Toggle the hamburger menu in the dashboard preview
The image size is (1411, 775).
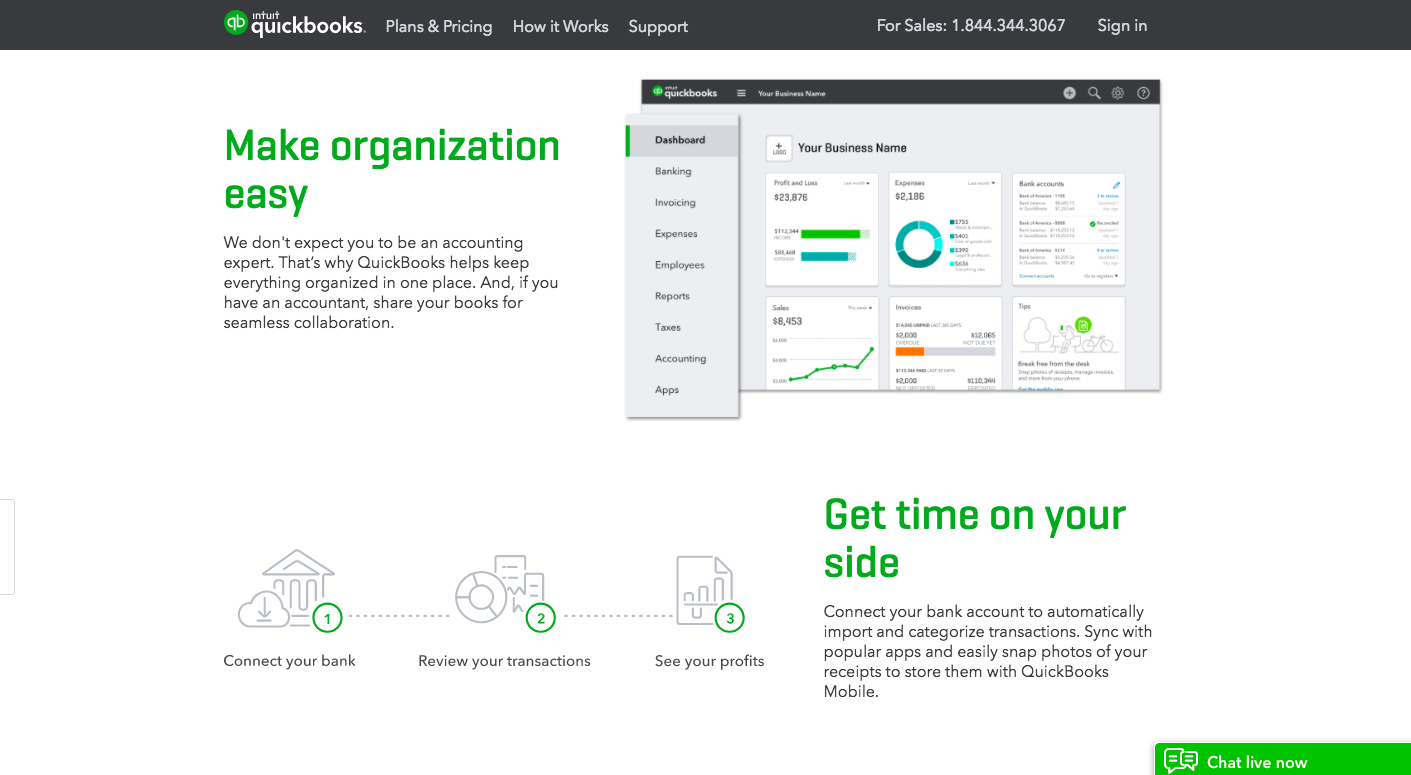click(741, 93)
